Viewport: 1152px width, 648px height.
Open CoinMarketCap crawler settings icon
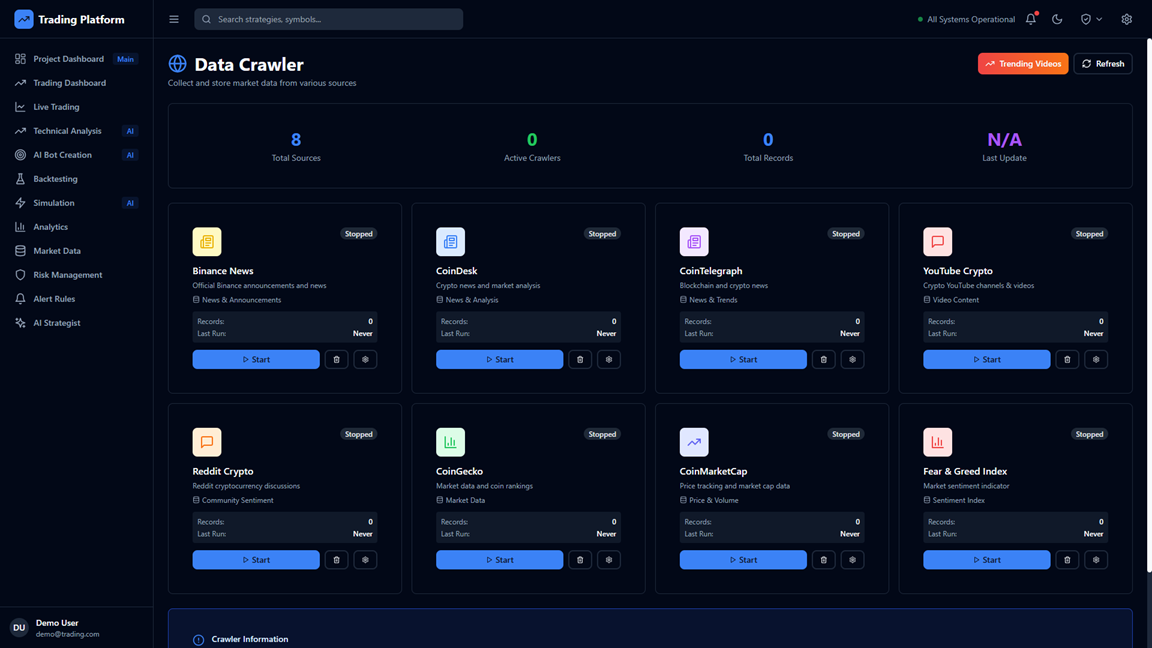tap(852, 560)
